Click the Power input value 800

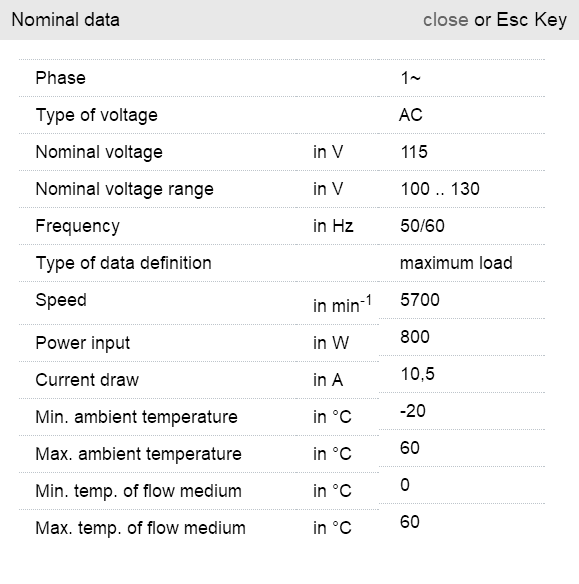415,337
